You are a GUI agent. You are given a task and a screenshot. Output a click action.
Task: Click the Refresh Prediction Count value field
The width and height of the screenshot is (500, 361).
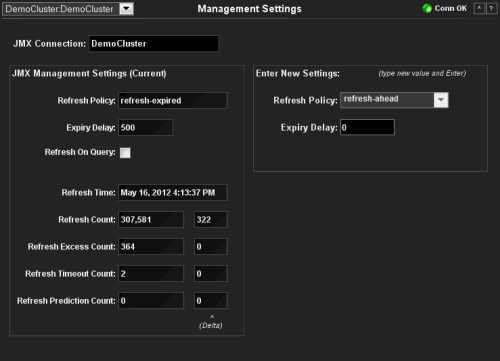click(151, 300)
